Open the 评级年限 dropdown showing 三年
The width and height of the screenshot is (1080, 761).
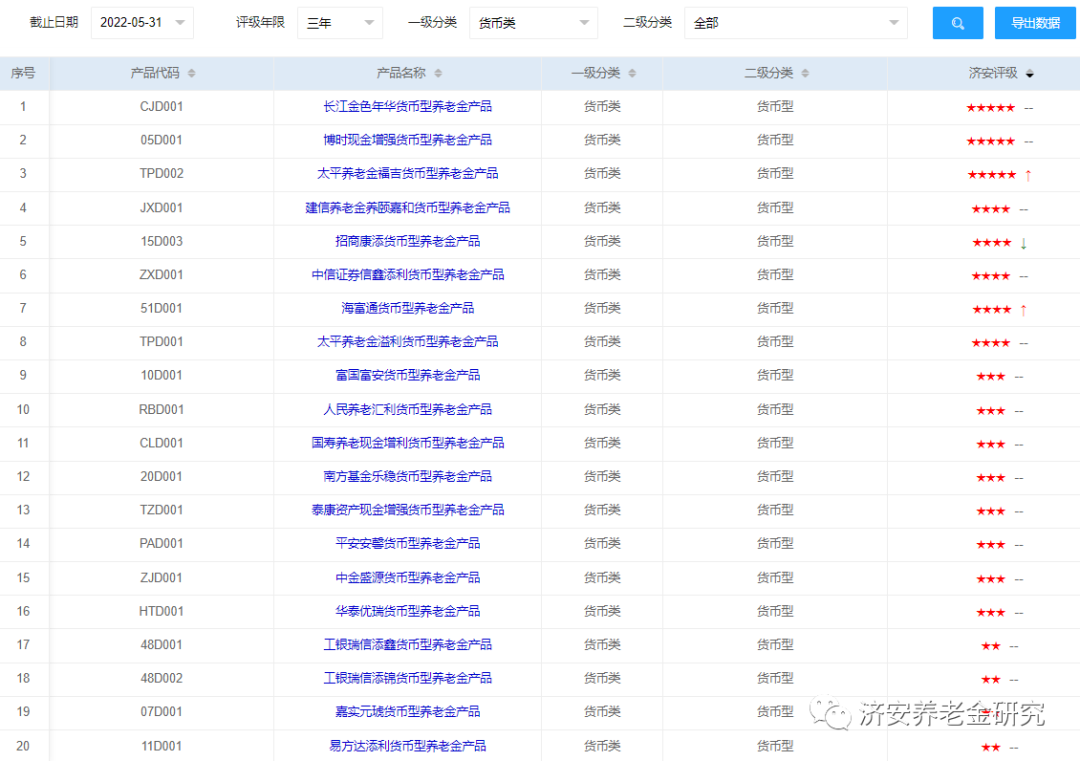pos(340,23)
